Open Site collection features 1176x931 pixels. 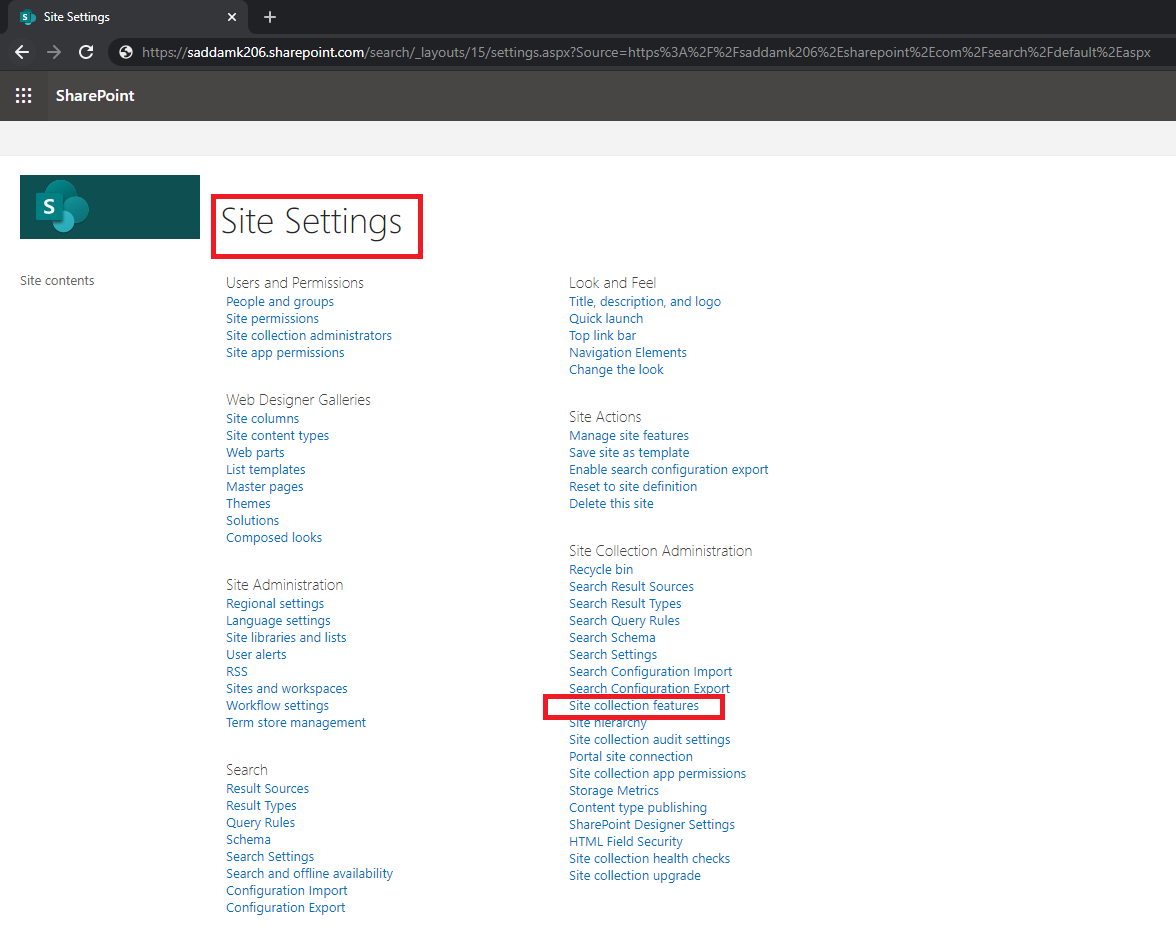(634, 706)
